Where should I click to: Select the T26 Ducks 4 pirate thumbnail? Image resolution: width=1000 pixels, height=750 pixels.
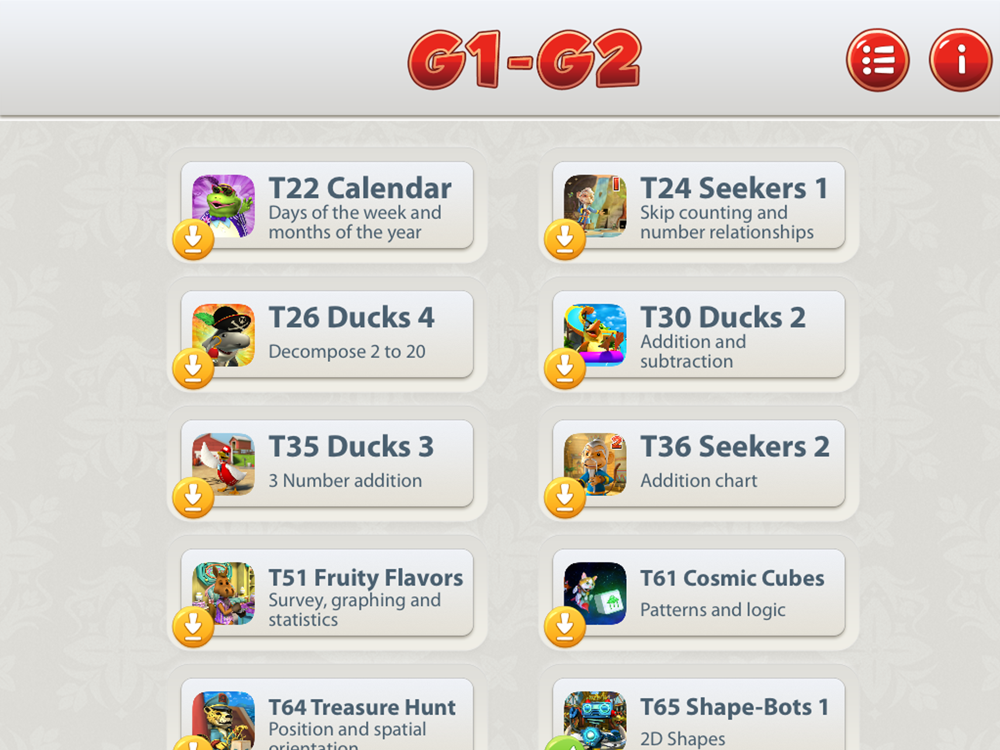(x=224, y=335)
